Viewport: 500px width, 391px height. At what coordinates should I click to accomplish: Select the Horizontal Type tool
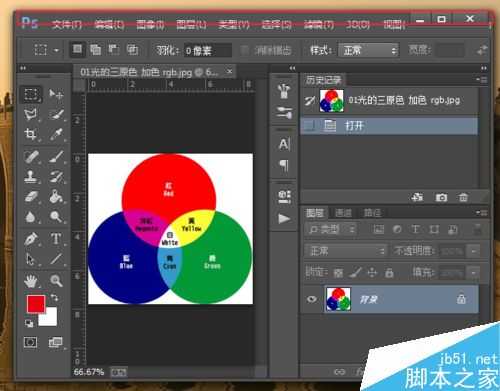tap(56, 239)
